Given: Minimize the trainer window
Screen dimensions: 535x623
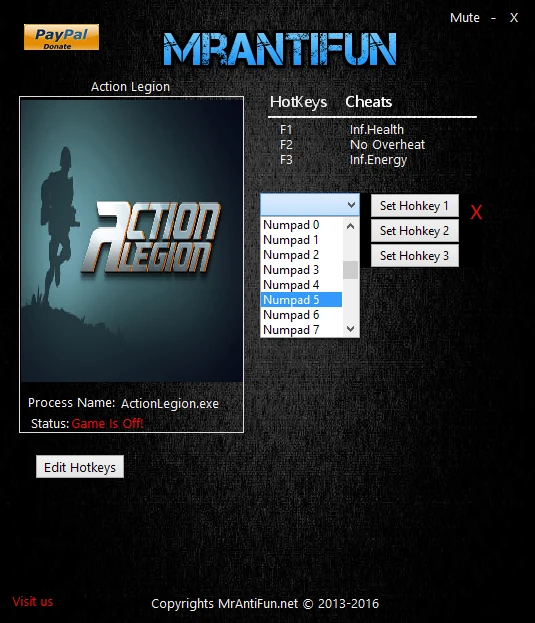Looking at the screenshot, I should click(493, 18).
